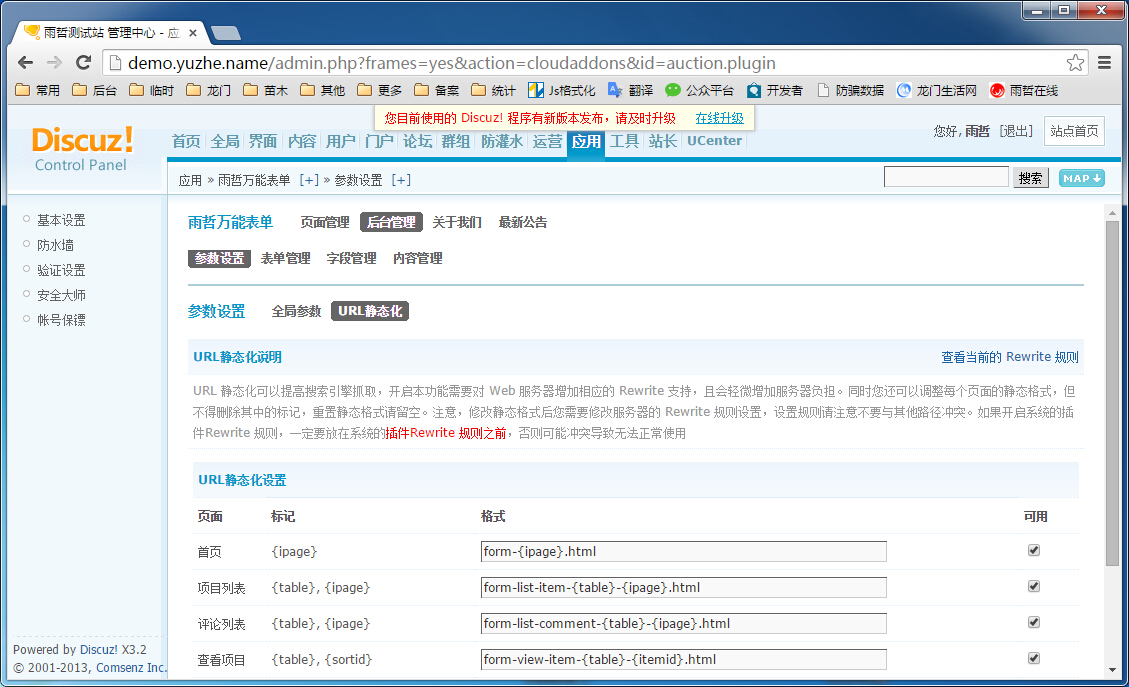This screenshot has width=1129, height=687.
Task: Open the MAP dropdown
Action: coord(1081,177)
